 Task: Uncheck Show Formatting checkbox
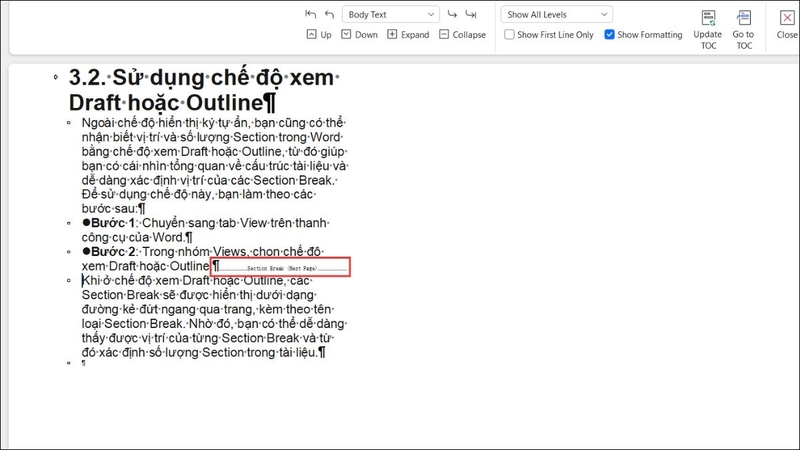(609, 35)
